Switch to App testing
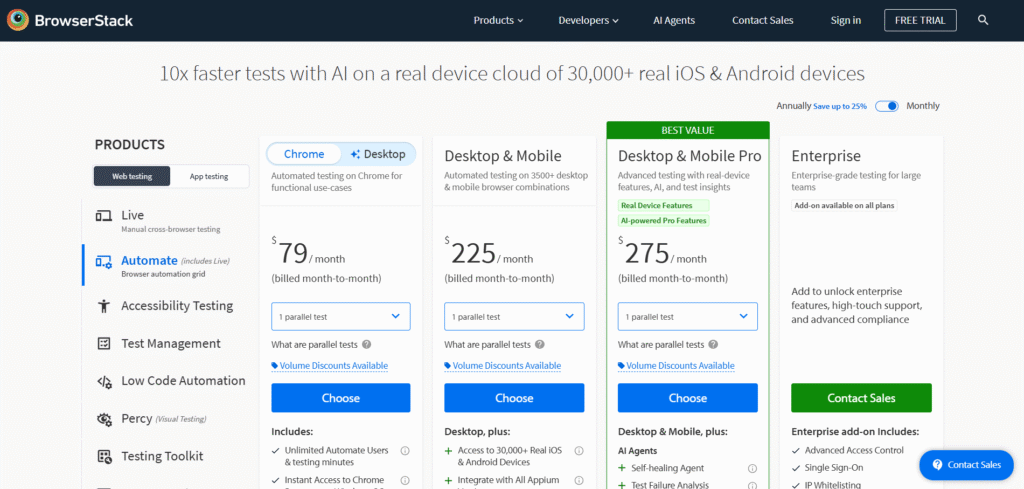 point(208,176)
